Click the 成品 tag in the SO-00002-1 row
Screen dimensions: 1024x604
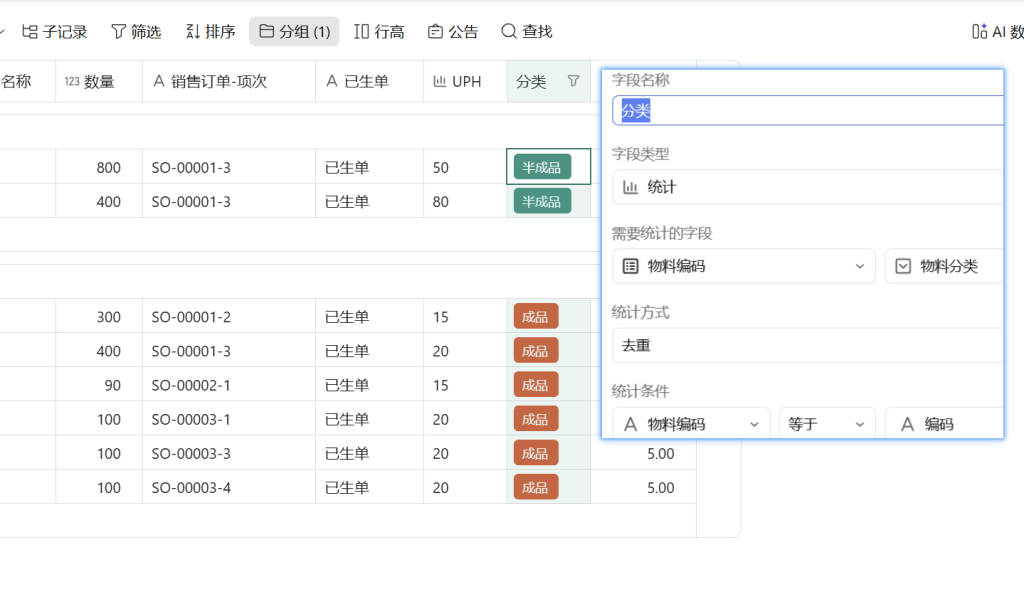click(536, 385)
